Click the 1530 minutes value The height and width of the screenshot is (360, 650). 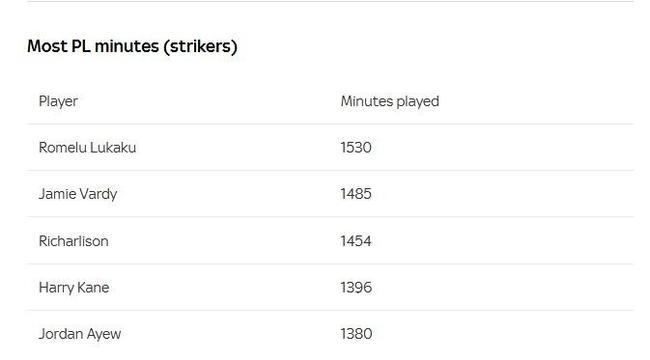[356, 148]
